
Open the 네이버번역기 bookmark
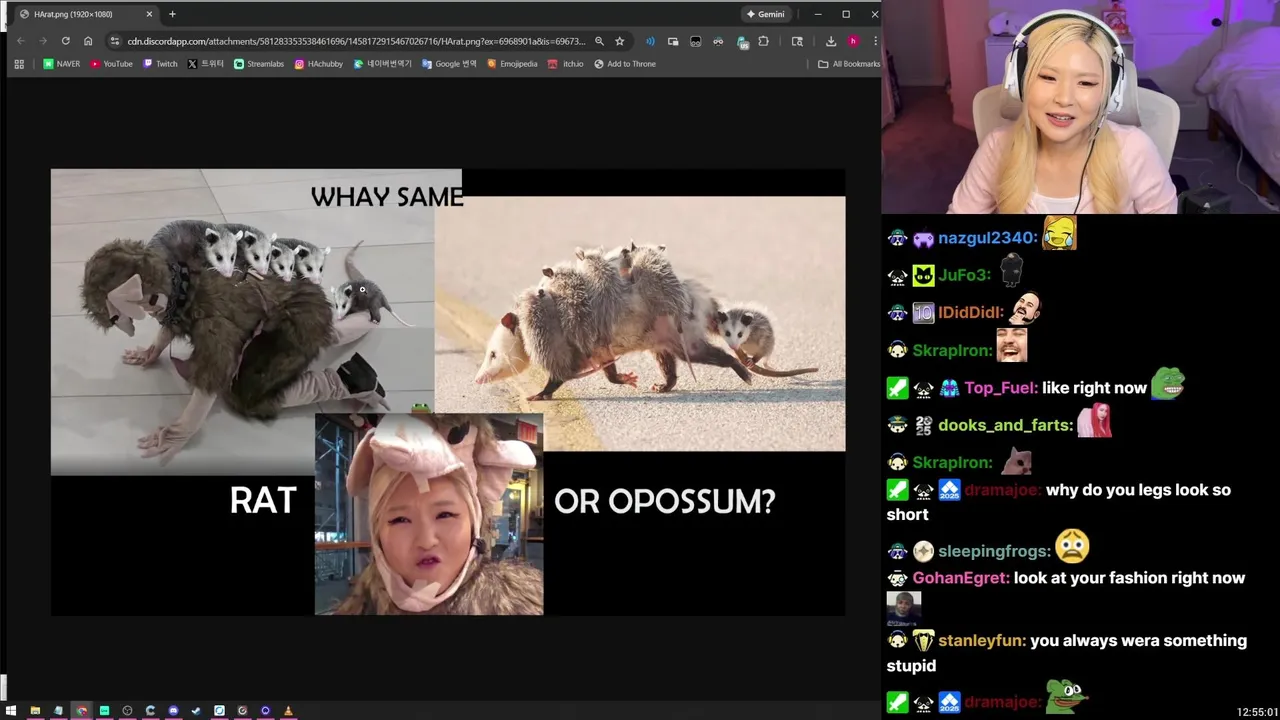383,64
